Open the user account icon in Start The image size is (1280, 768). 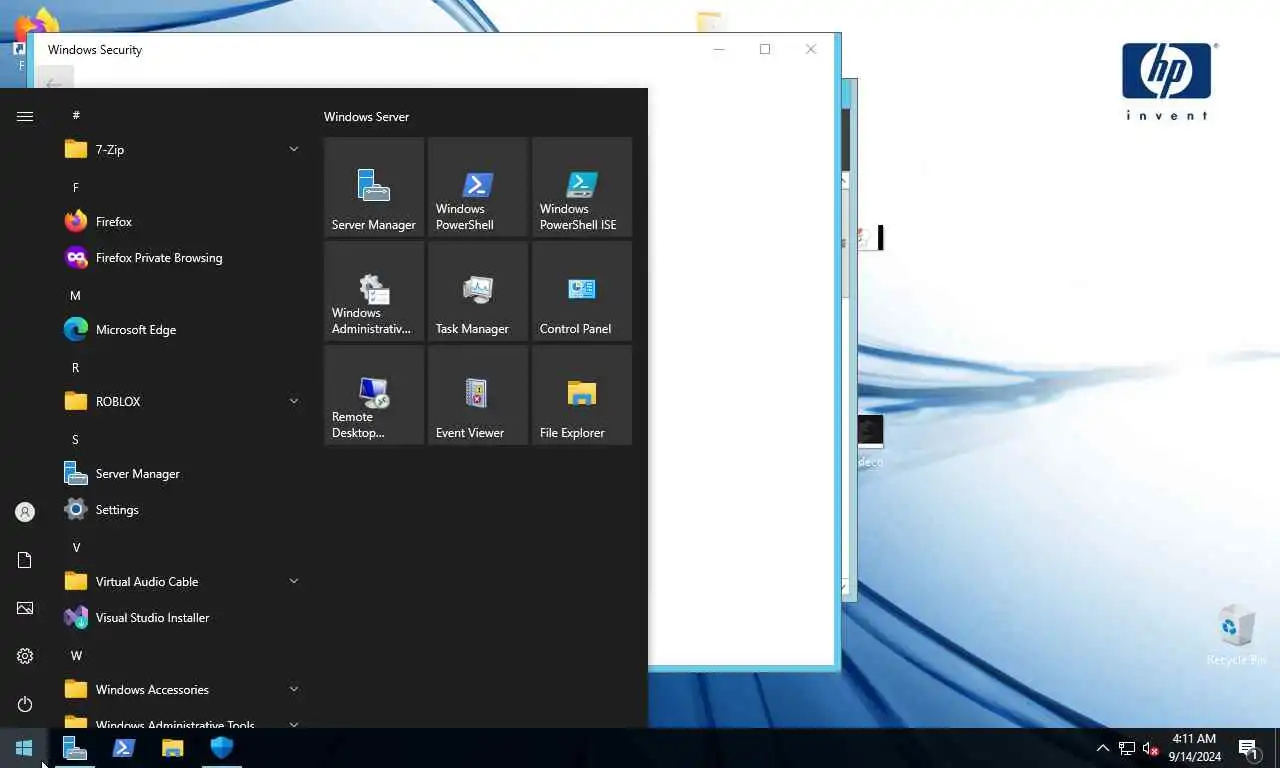coord(25,512)
